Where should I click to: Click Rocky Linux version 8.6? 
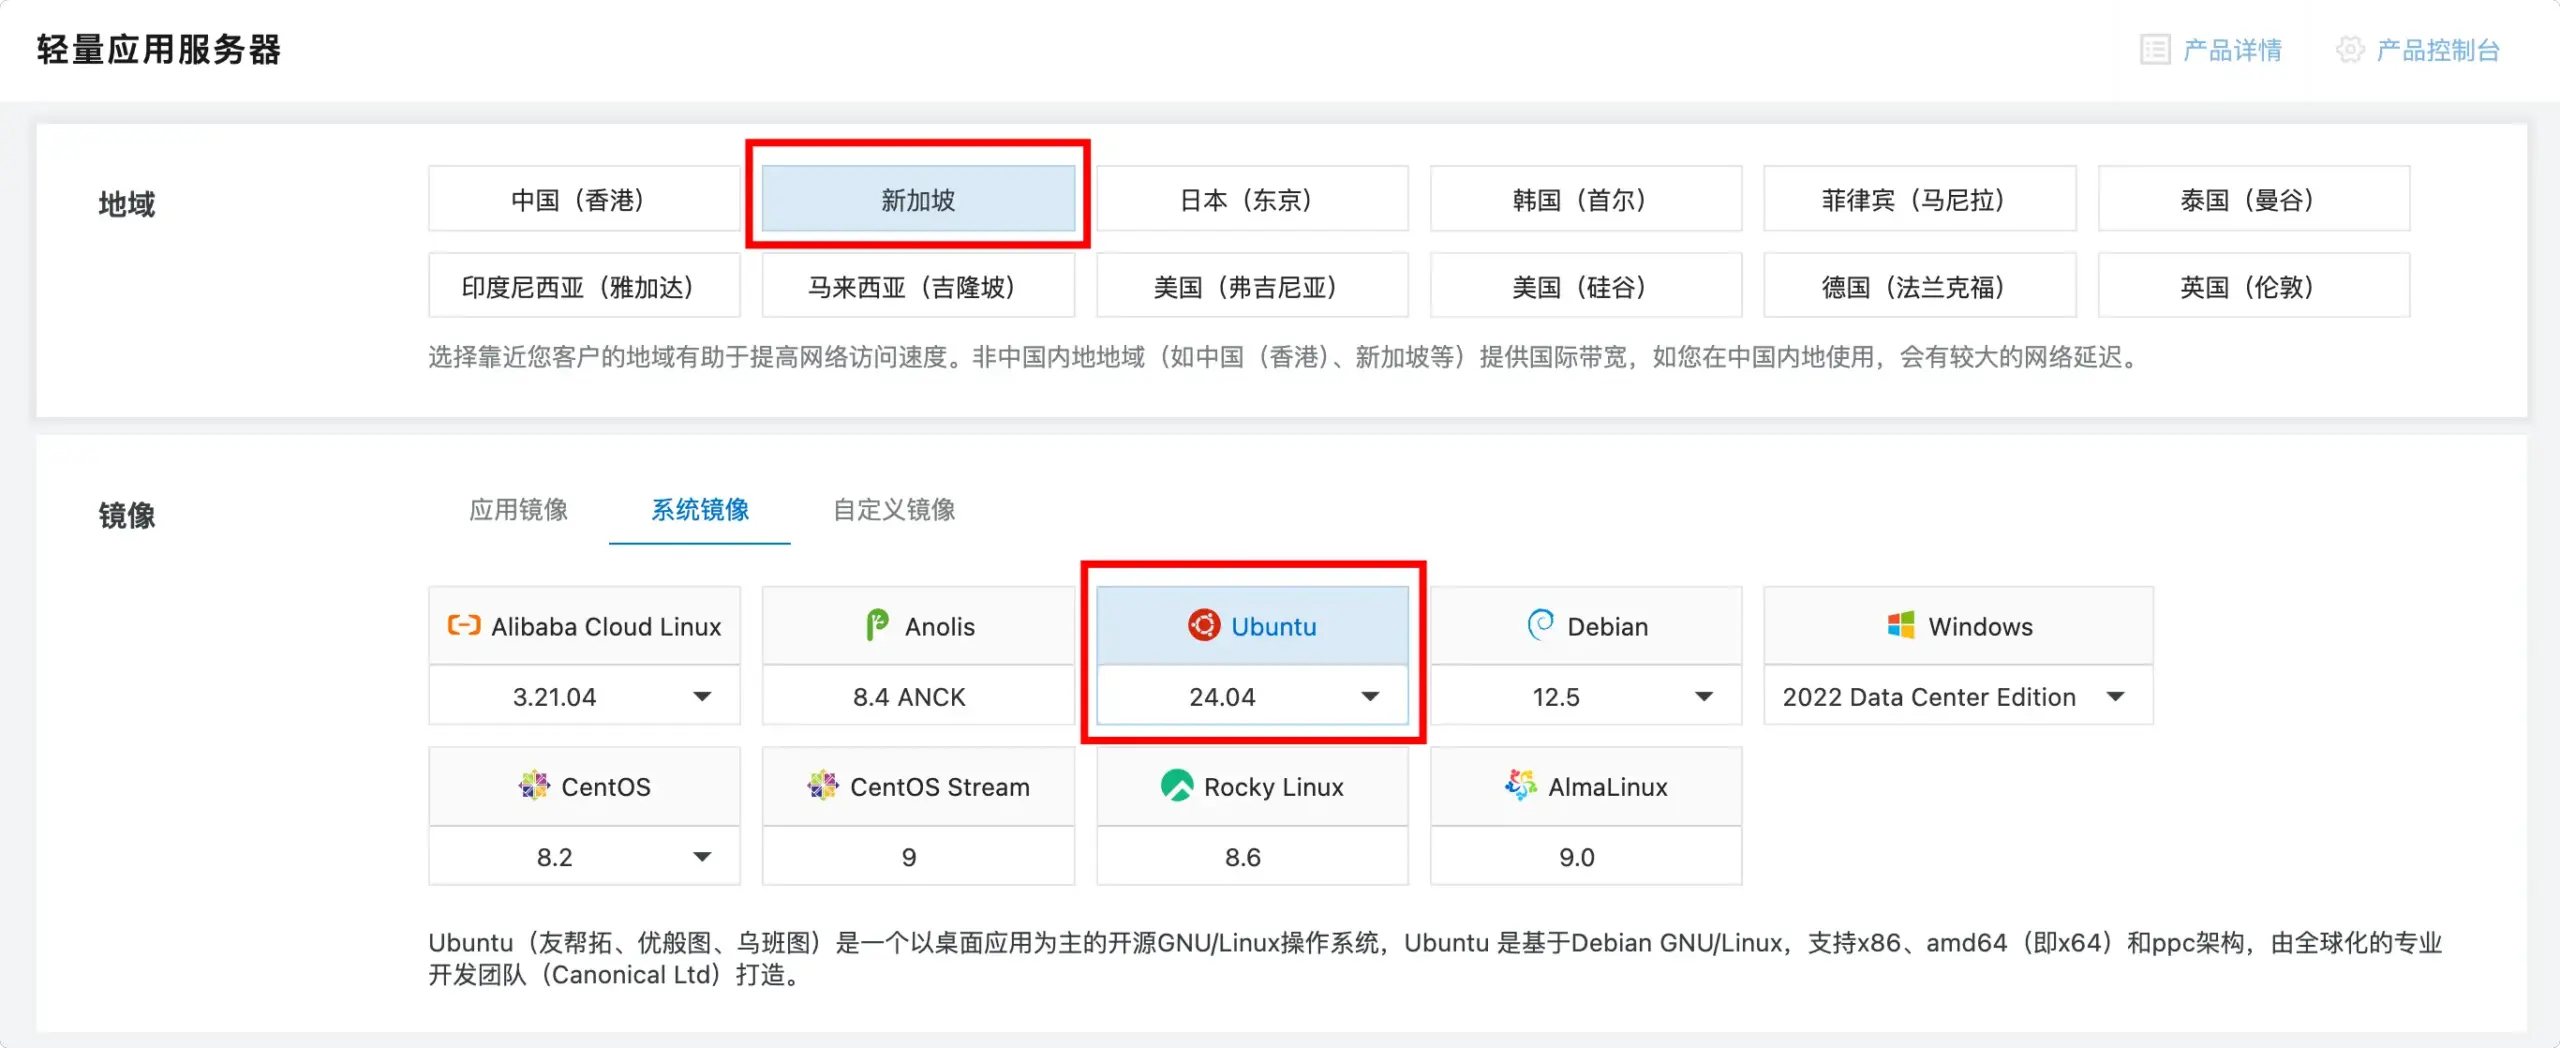coord(1252,856)
